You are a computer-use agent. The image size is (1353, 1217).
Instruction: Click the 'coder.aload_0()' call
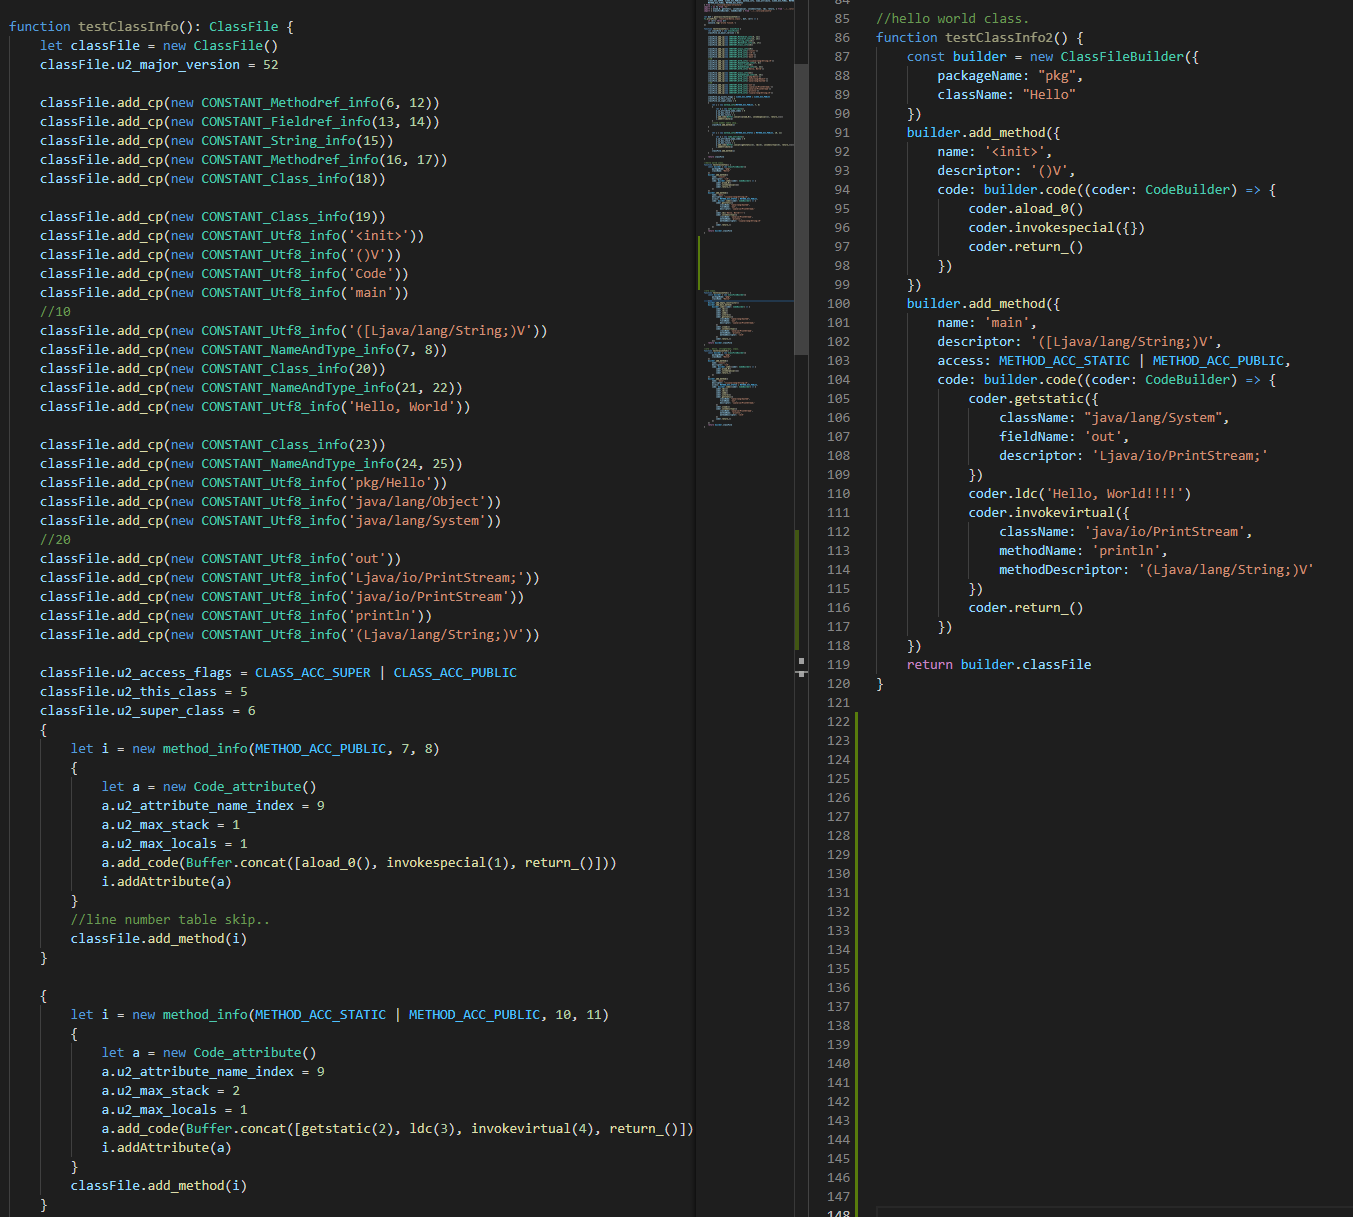click(1026, 209)
